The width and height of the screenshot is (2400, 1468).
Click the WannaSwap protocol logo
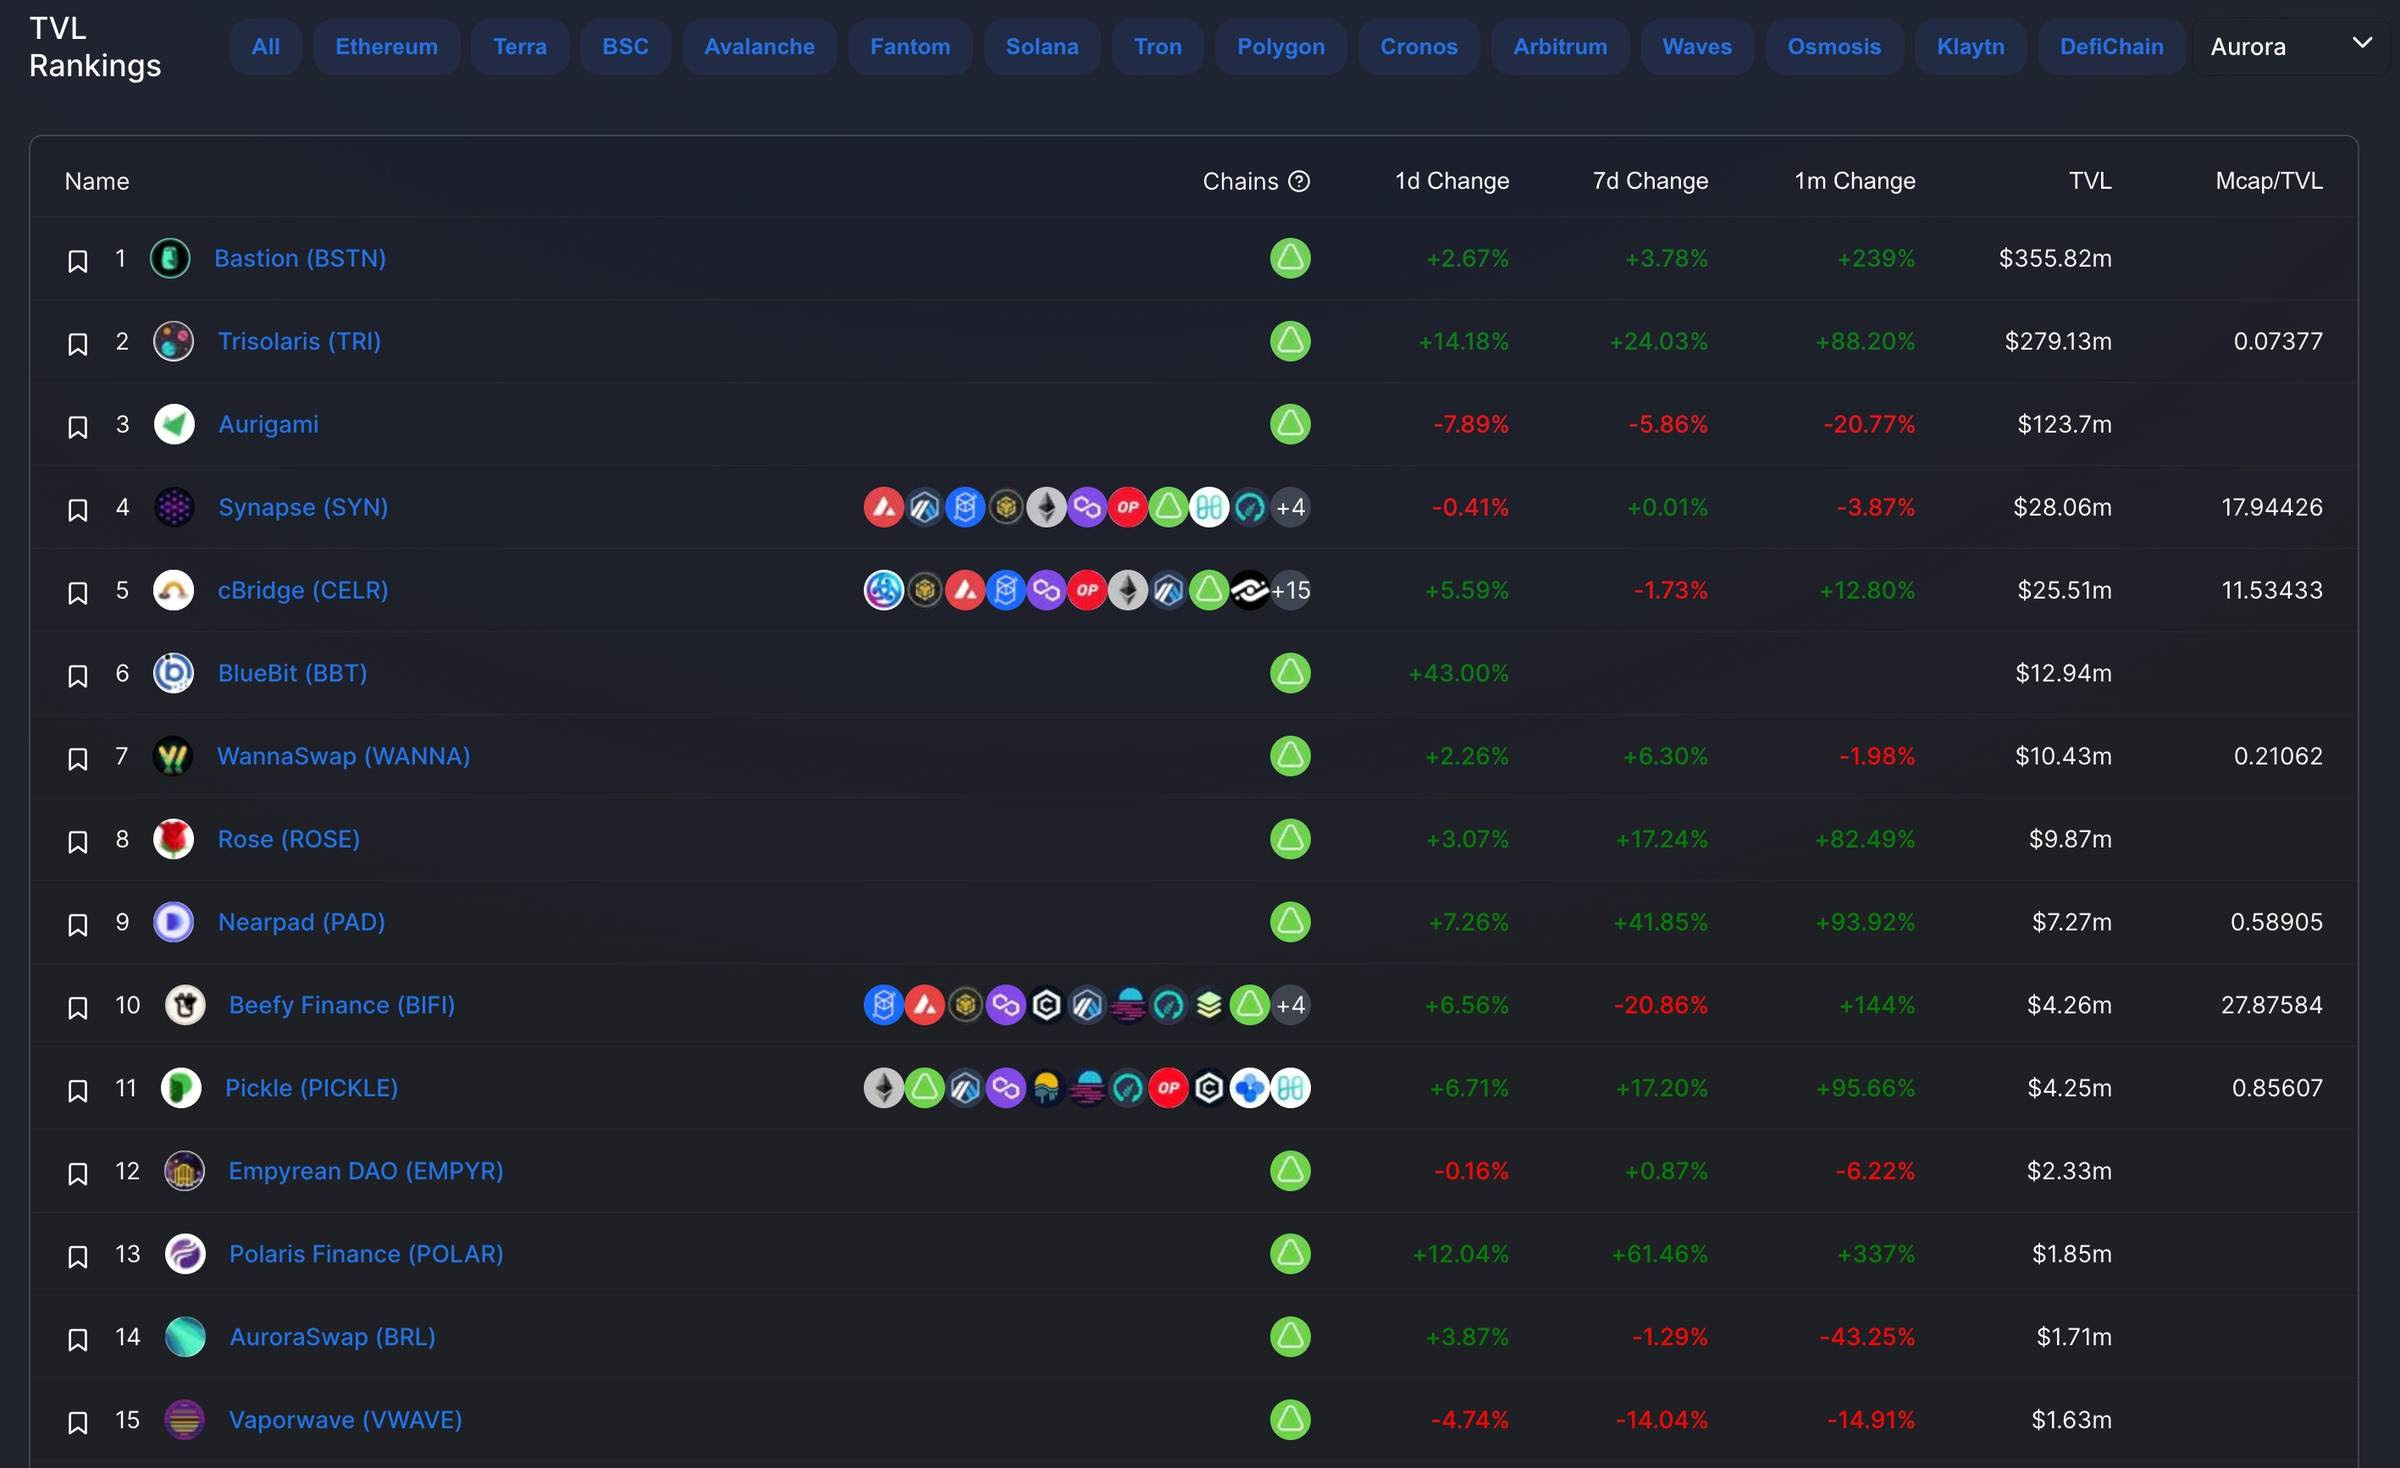pos(173,756)
